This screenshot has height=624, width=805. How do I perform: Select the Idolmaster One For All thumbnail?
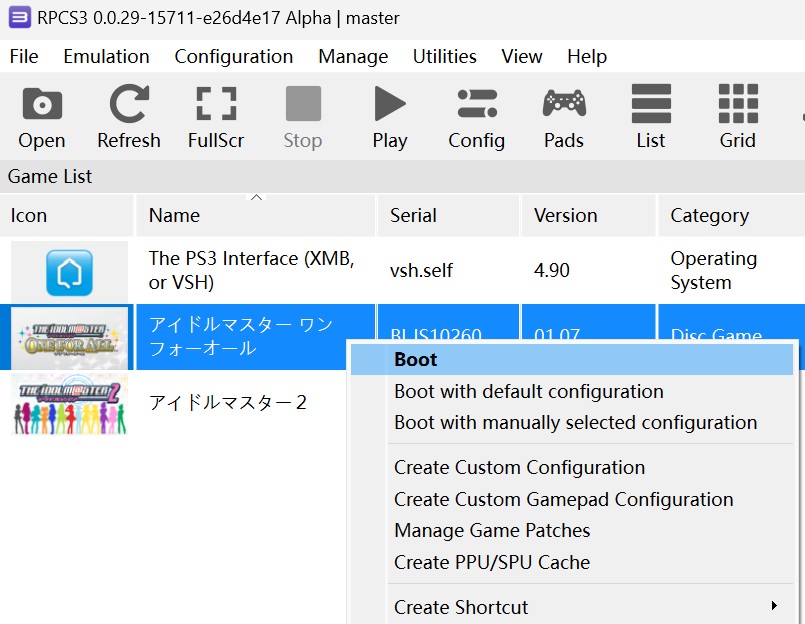point(69,337)
